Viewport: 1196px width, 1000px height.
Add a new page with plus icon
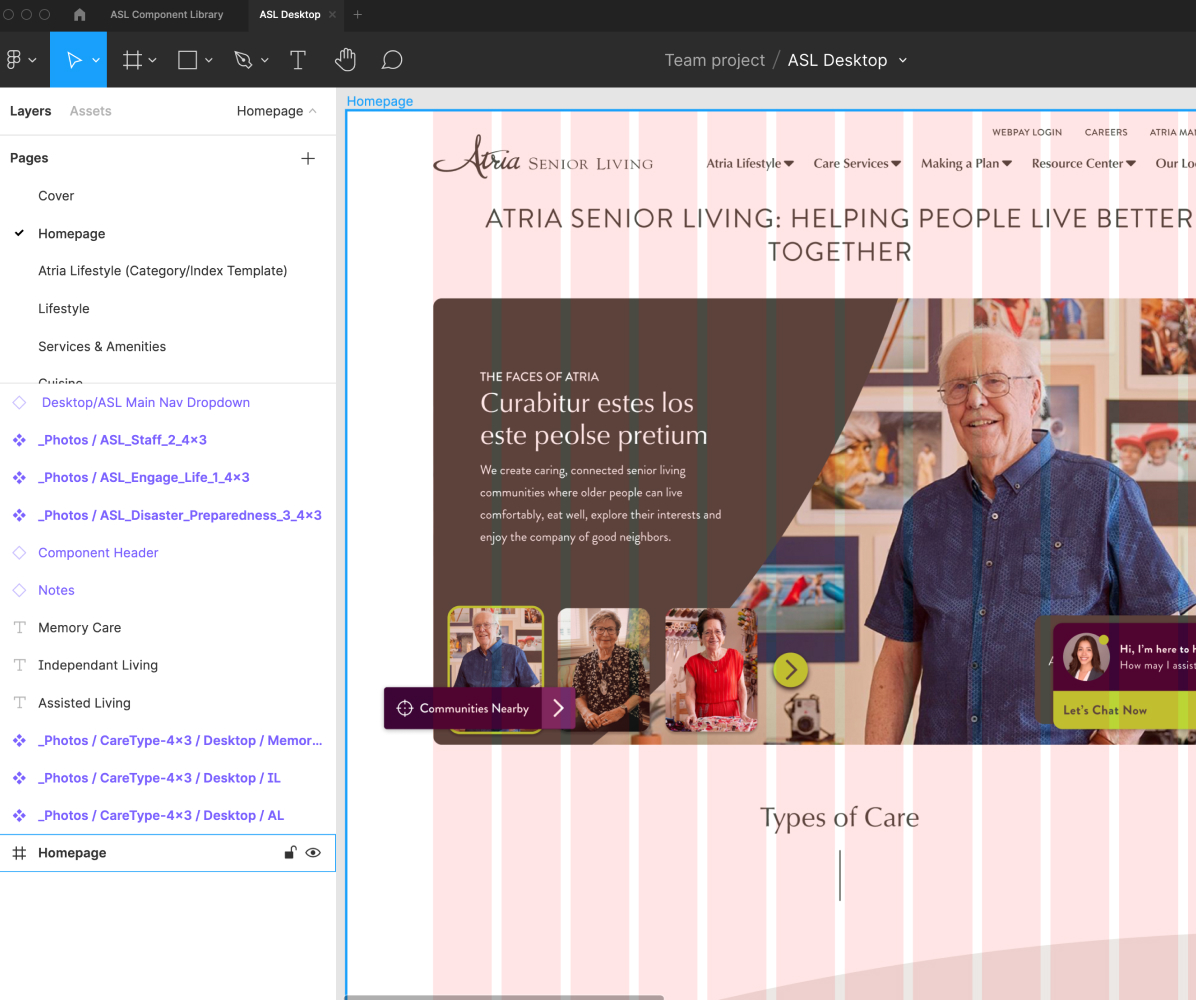point(308,158)
